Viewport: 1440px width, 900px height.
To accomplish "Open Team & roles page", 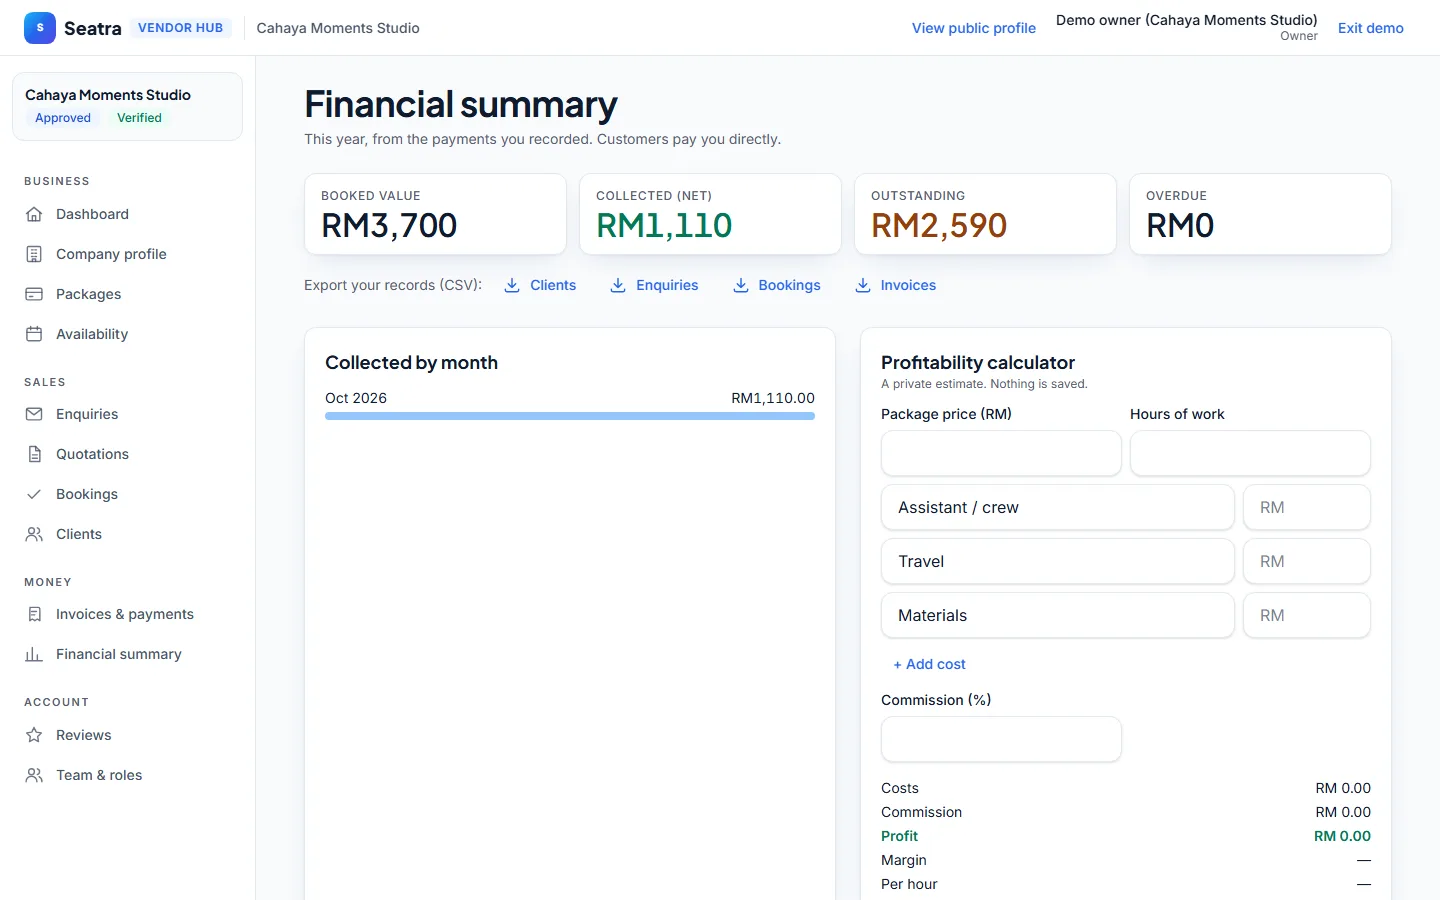I will click(127, 775).
